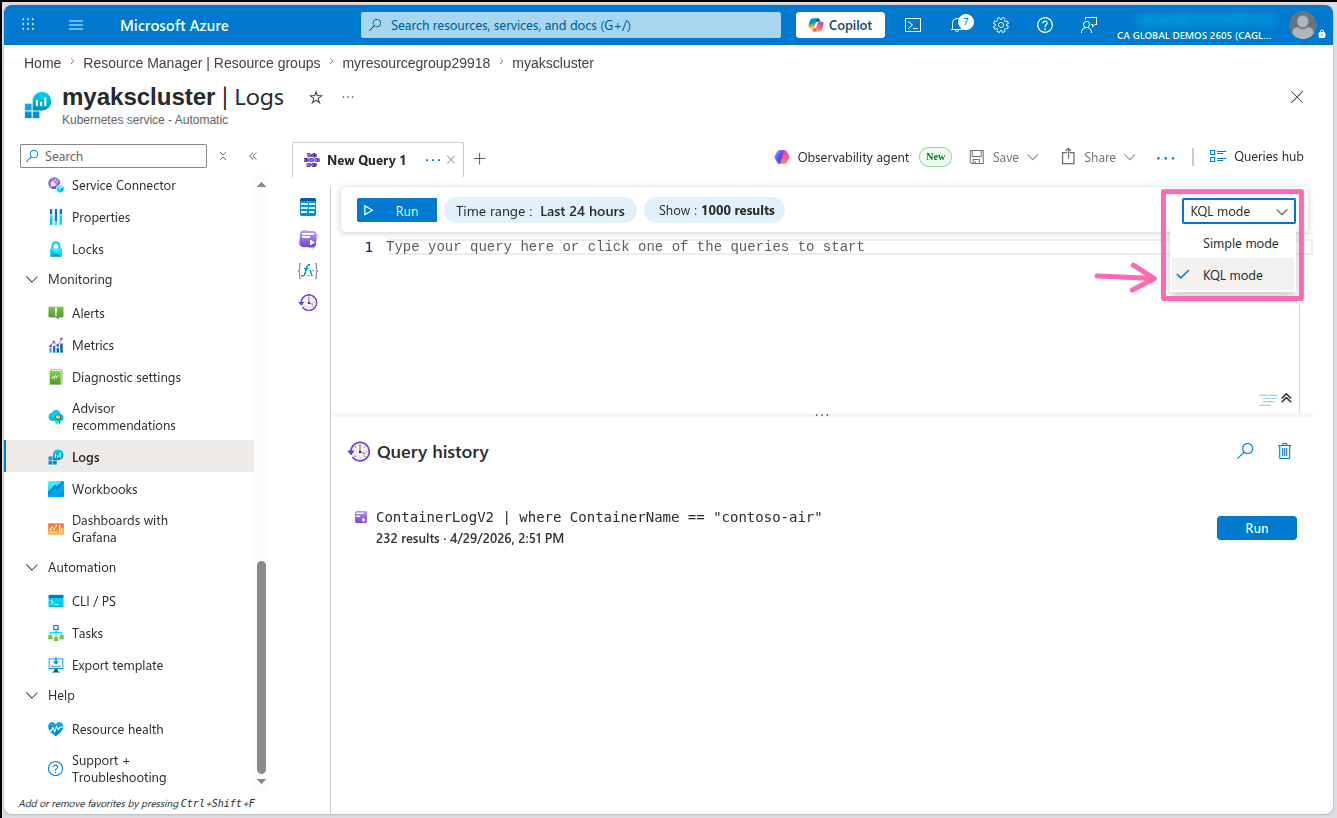Select the checked KQL mode option
The width and height of the screenshot is (1337, 818).
click(x=1233, y=275)
